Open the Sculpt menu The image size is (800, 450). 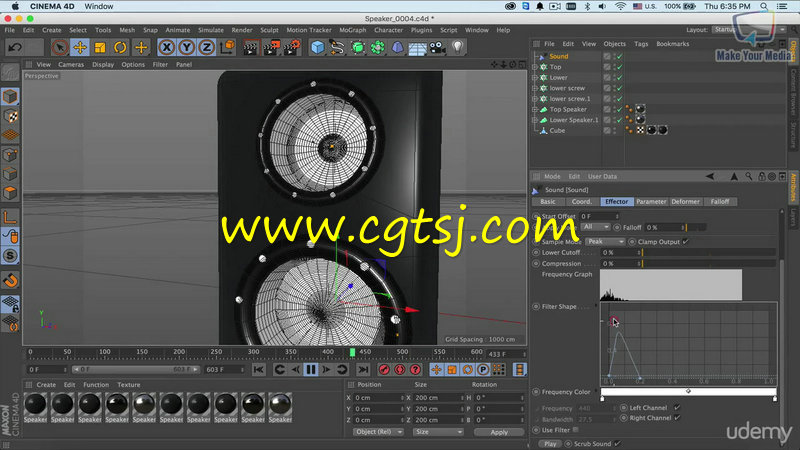point(269,30)
